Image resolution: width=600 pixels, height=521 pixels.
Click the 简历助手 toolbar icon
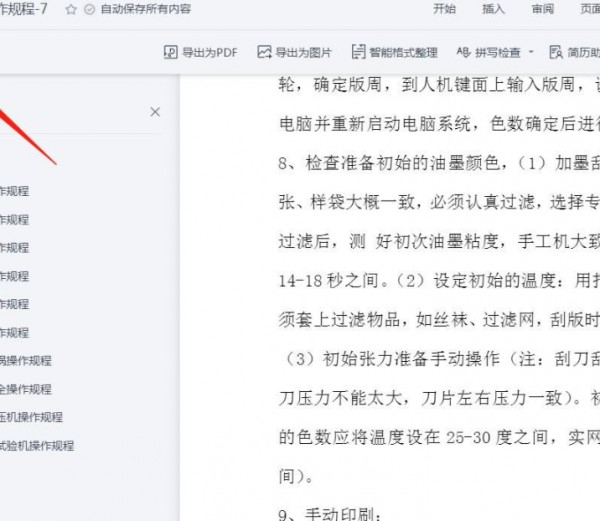(556, 52)
